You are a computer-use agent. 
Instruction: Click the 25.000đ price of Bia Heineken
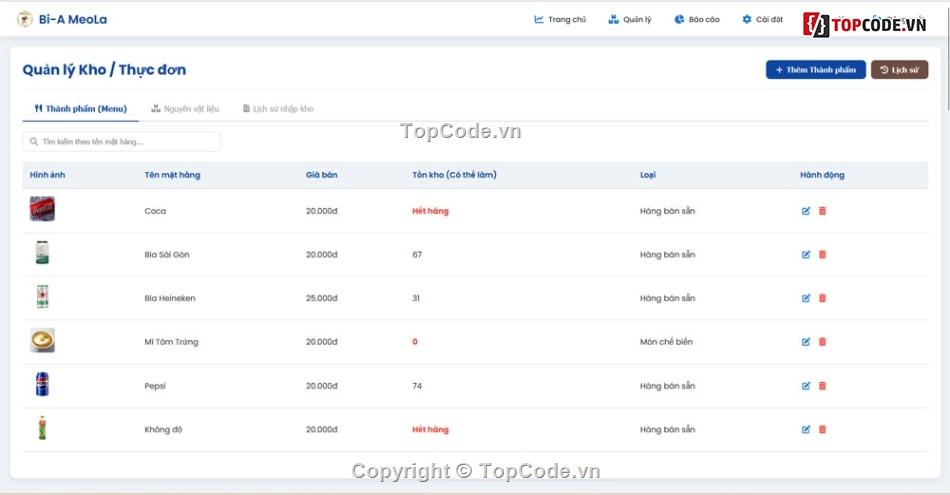point(322,298)
